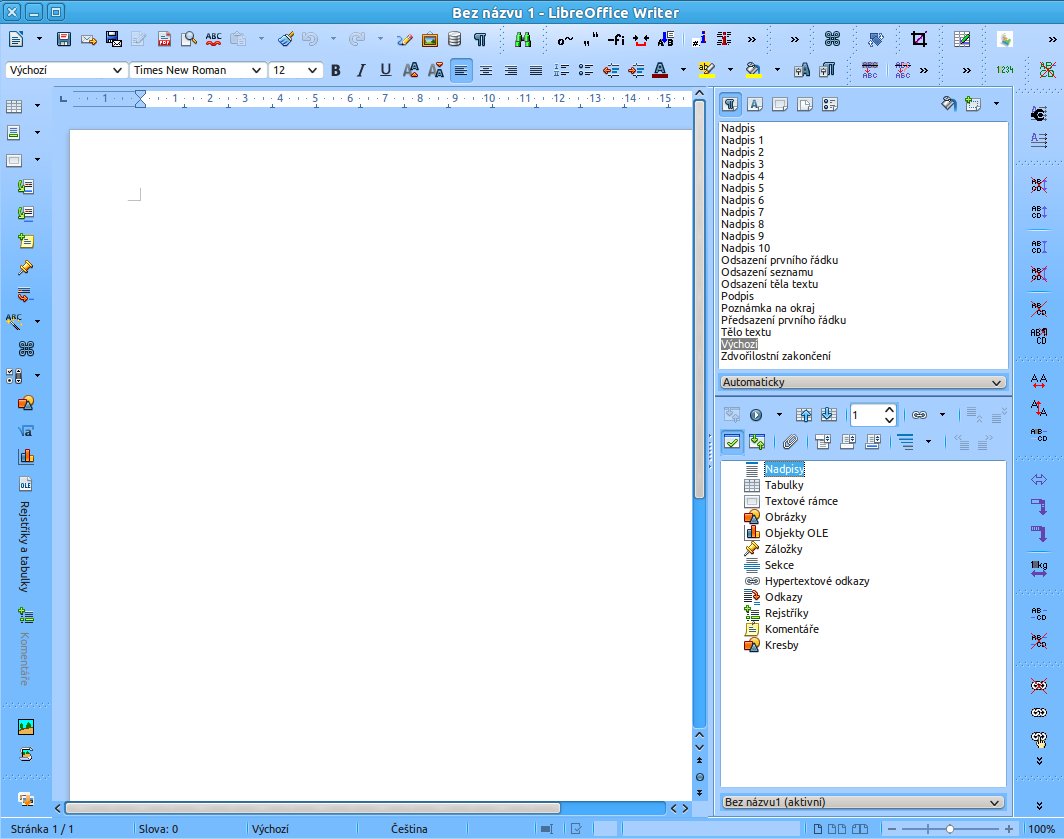Screen dimensions: 1064x839
Task: Jump to previous page in Navigator
Action: tap(804, 415)
